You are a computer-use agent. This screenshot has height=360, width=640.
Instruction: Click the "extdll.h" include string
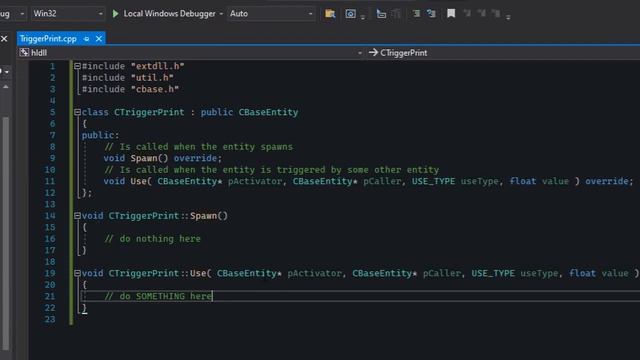pyautogui.click(x=158, y=66)
